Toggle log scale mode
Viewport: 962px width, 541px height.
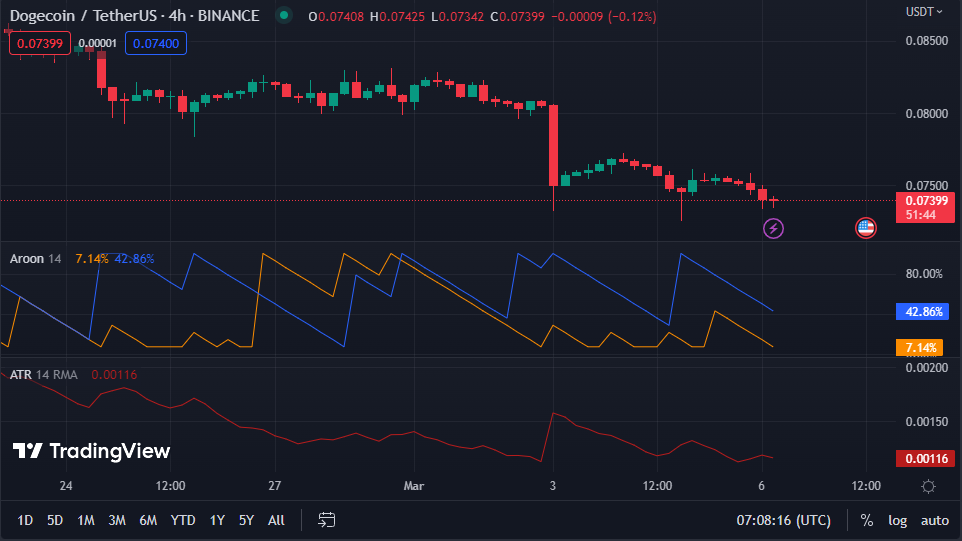click(898, 520)
